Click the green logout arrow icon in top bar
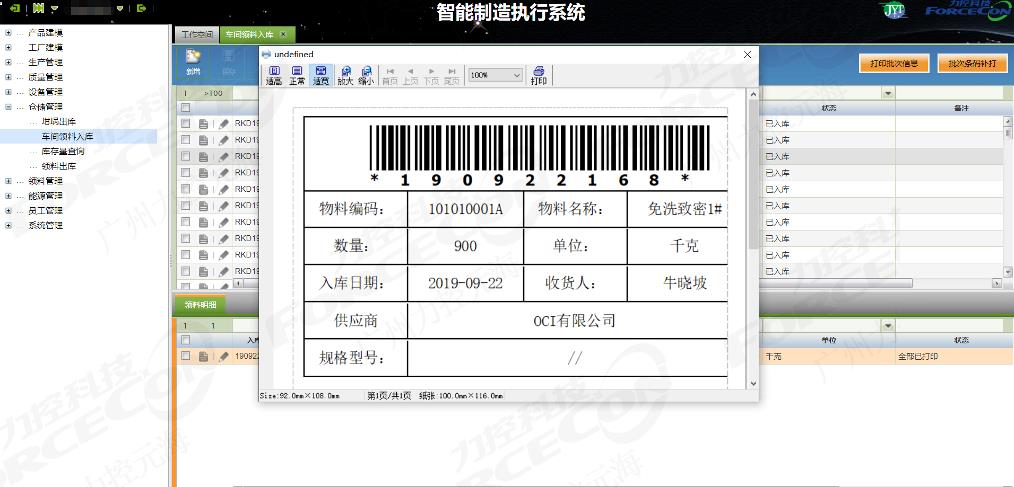The width and height of the screenshot is (1014, 487). [142, 8]
